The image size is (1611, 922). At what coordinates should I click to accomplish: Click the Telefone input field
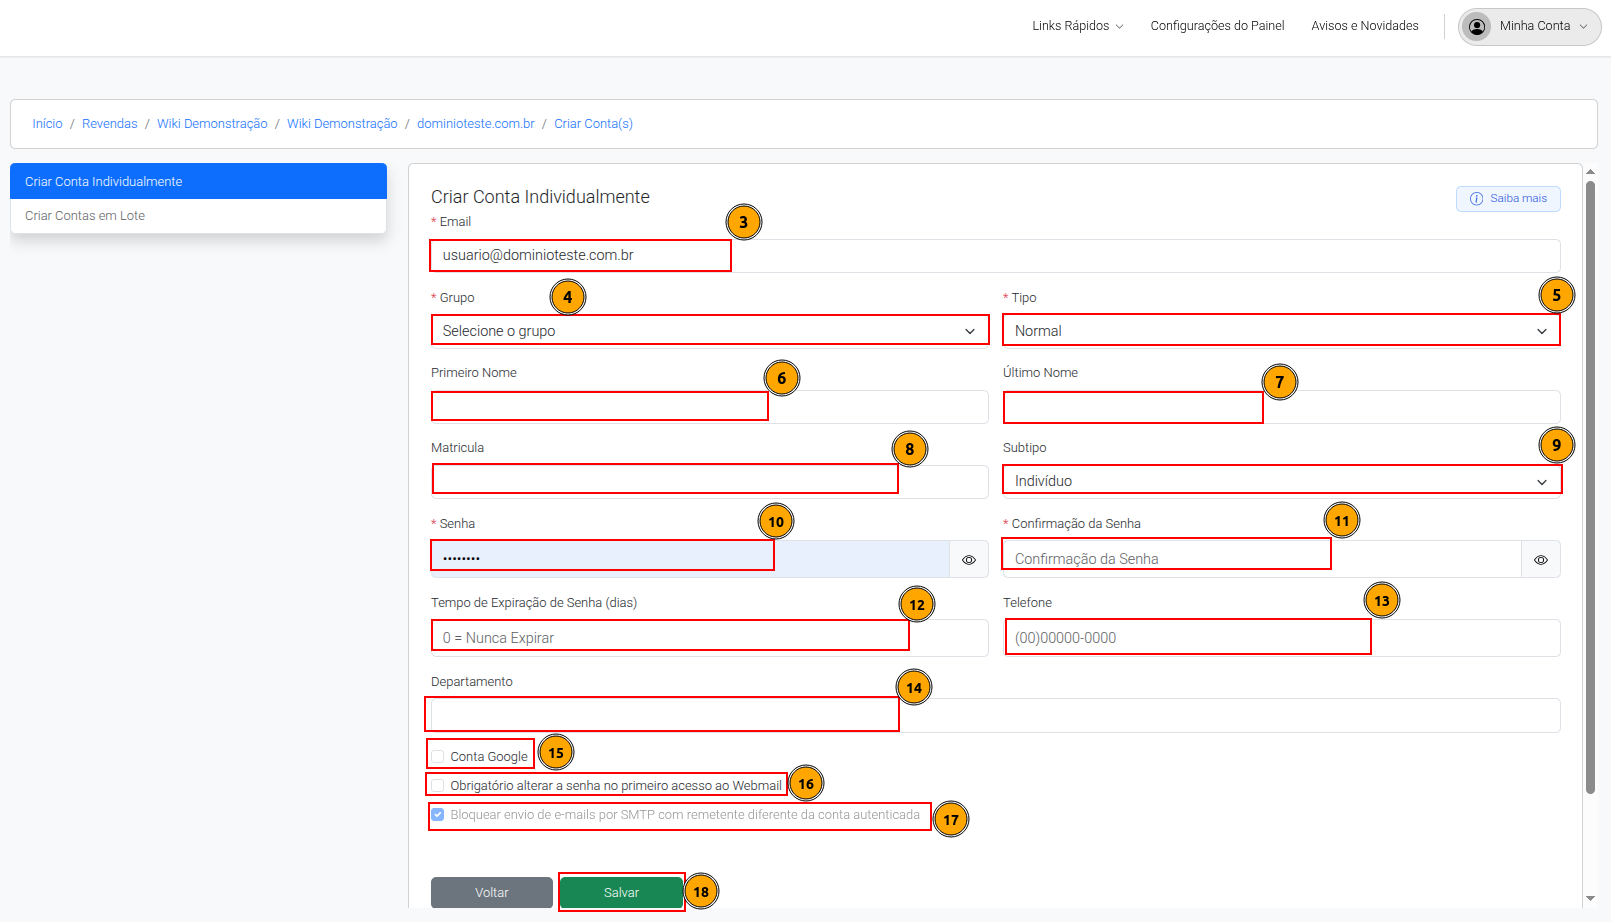tap(1281, 638)
